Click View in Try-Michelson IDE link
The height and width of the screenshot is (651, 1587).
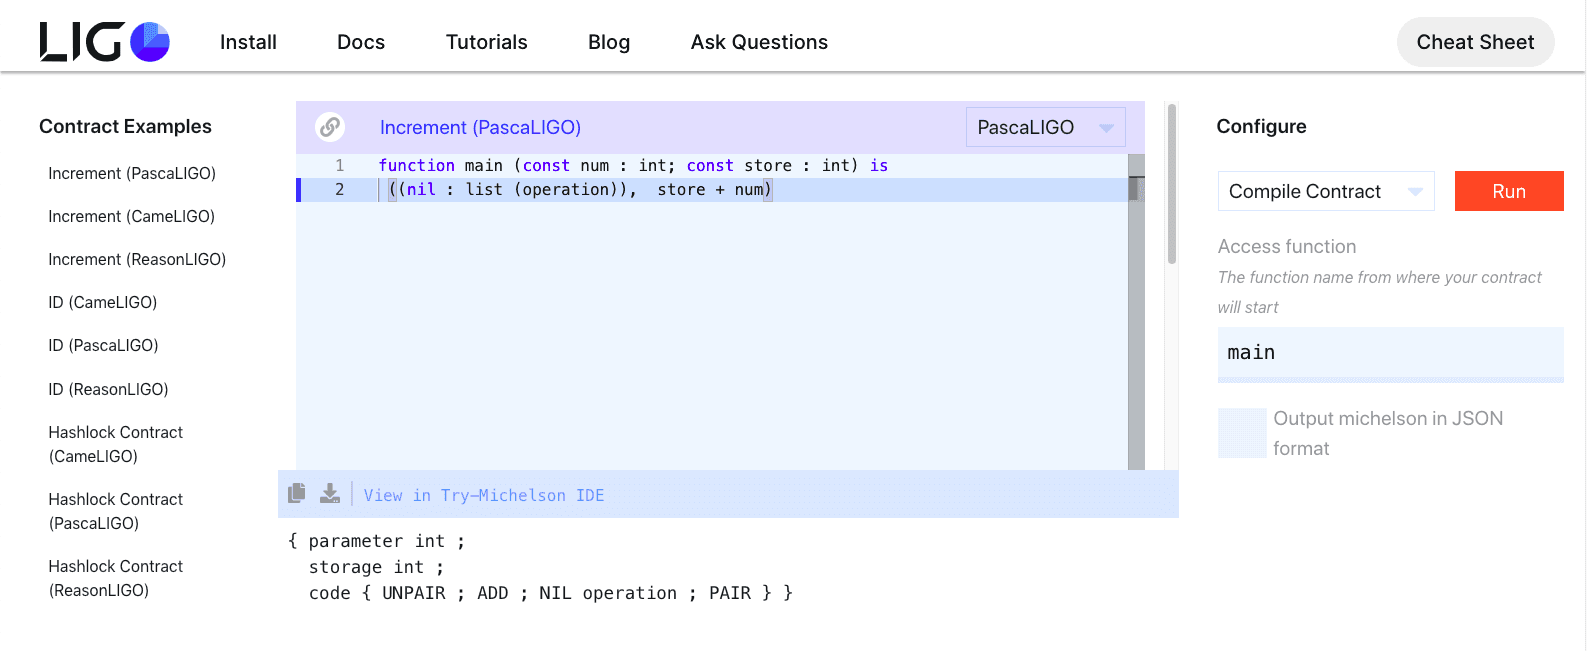tap(484, 496)
